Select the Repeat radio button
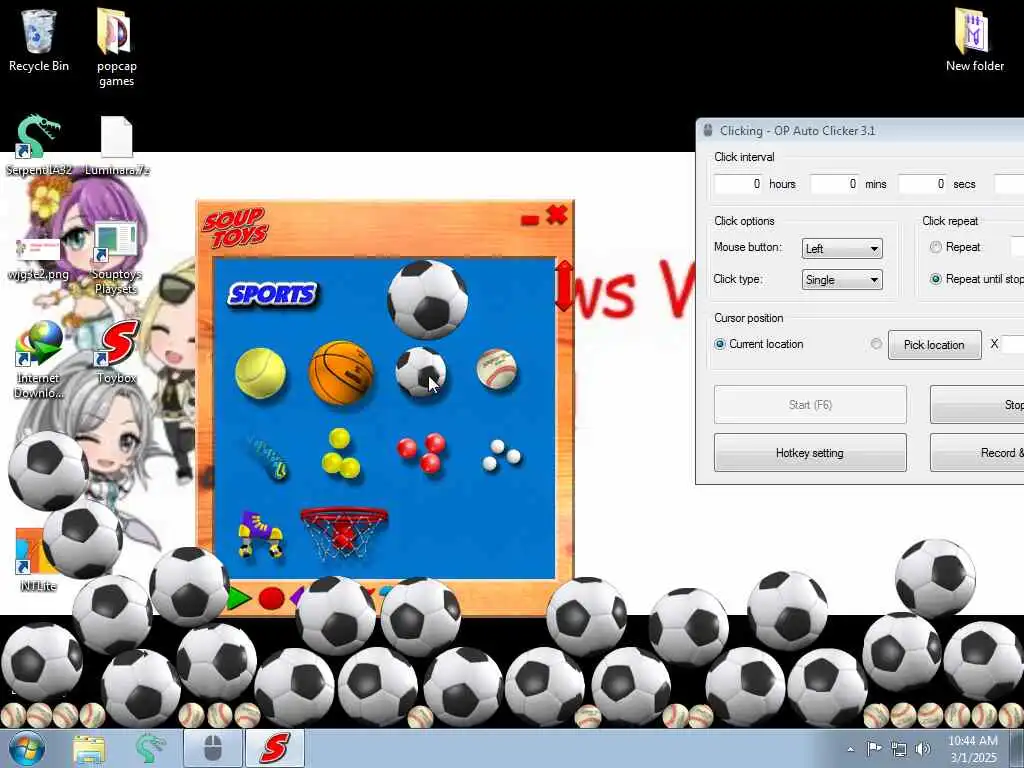The height and width of the screenshot is (768, 1024). point(935,247)
